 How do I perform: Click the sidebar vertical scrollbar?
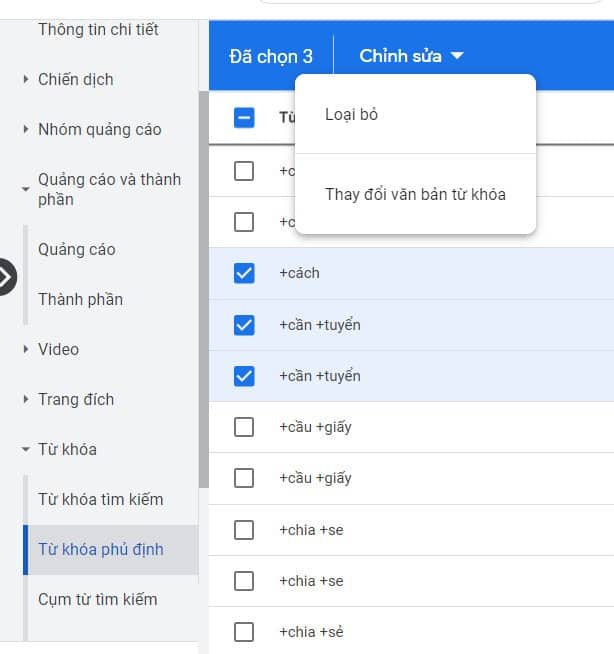click(x=203, y=290)
